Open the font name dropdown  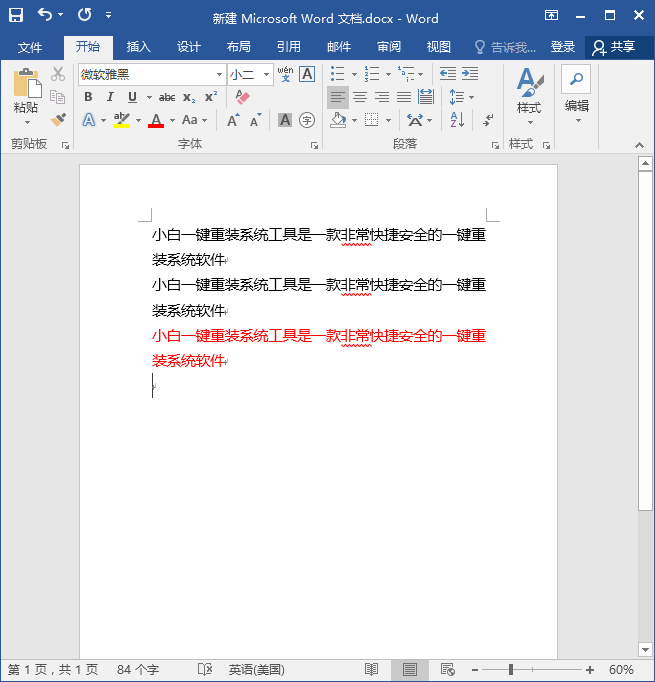click(220, 75)
